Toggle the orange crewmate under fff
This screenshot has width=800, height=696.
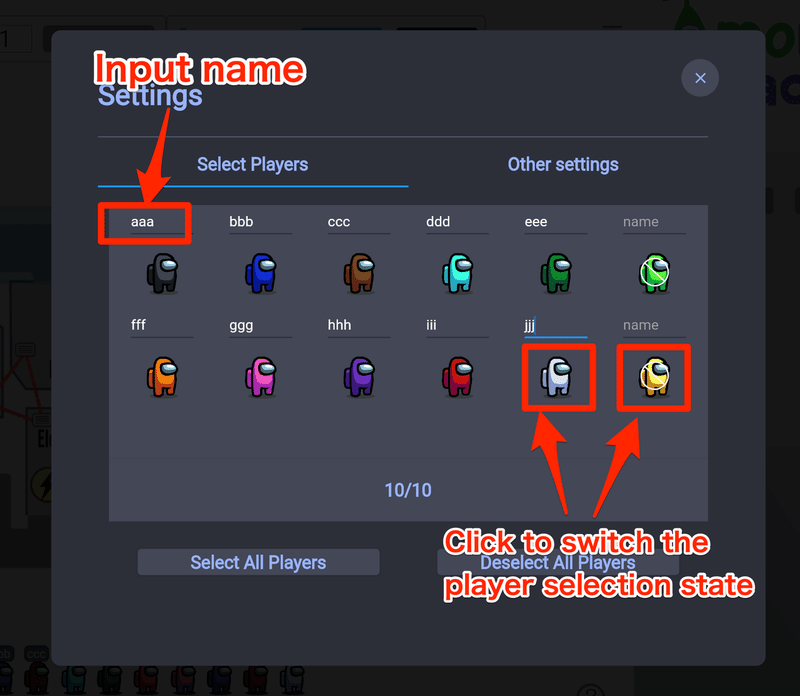click(x=162, y=377)
